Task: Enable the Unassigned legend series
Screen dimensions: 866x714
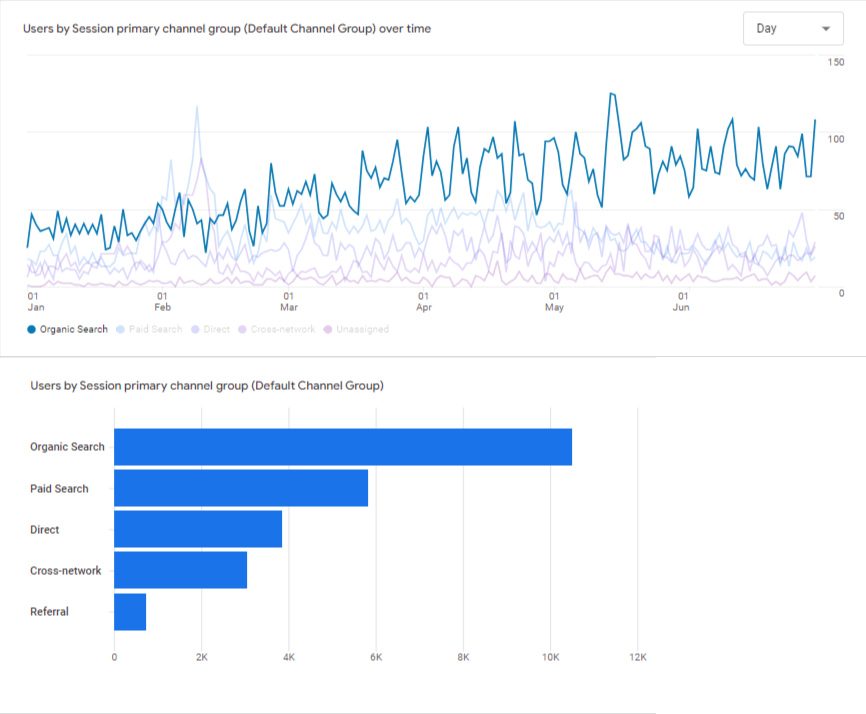Action: pyautogui.click(x=362, y=329)
